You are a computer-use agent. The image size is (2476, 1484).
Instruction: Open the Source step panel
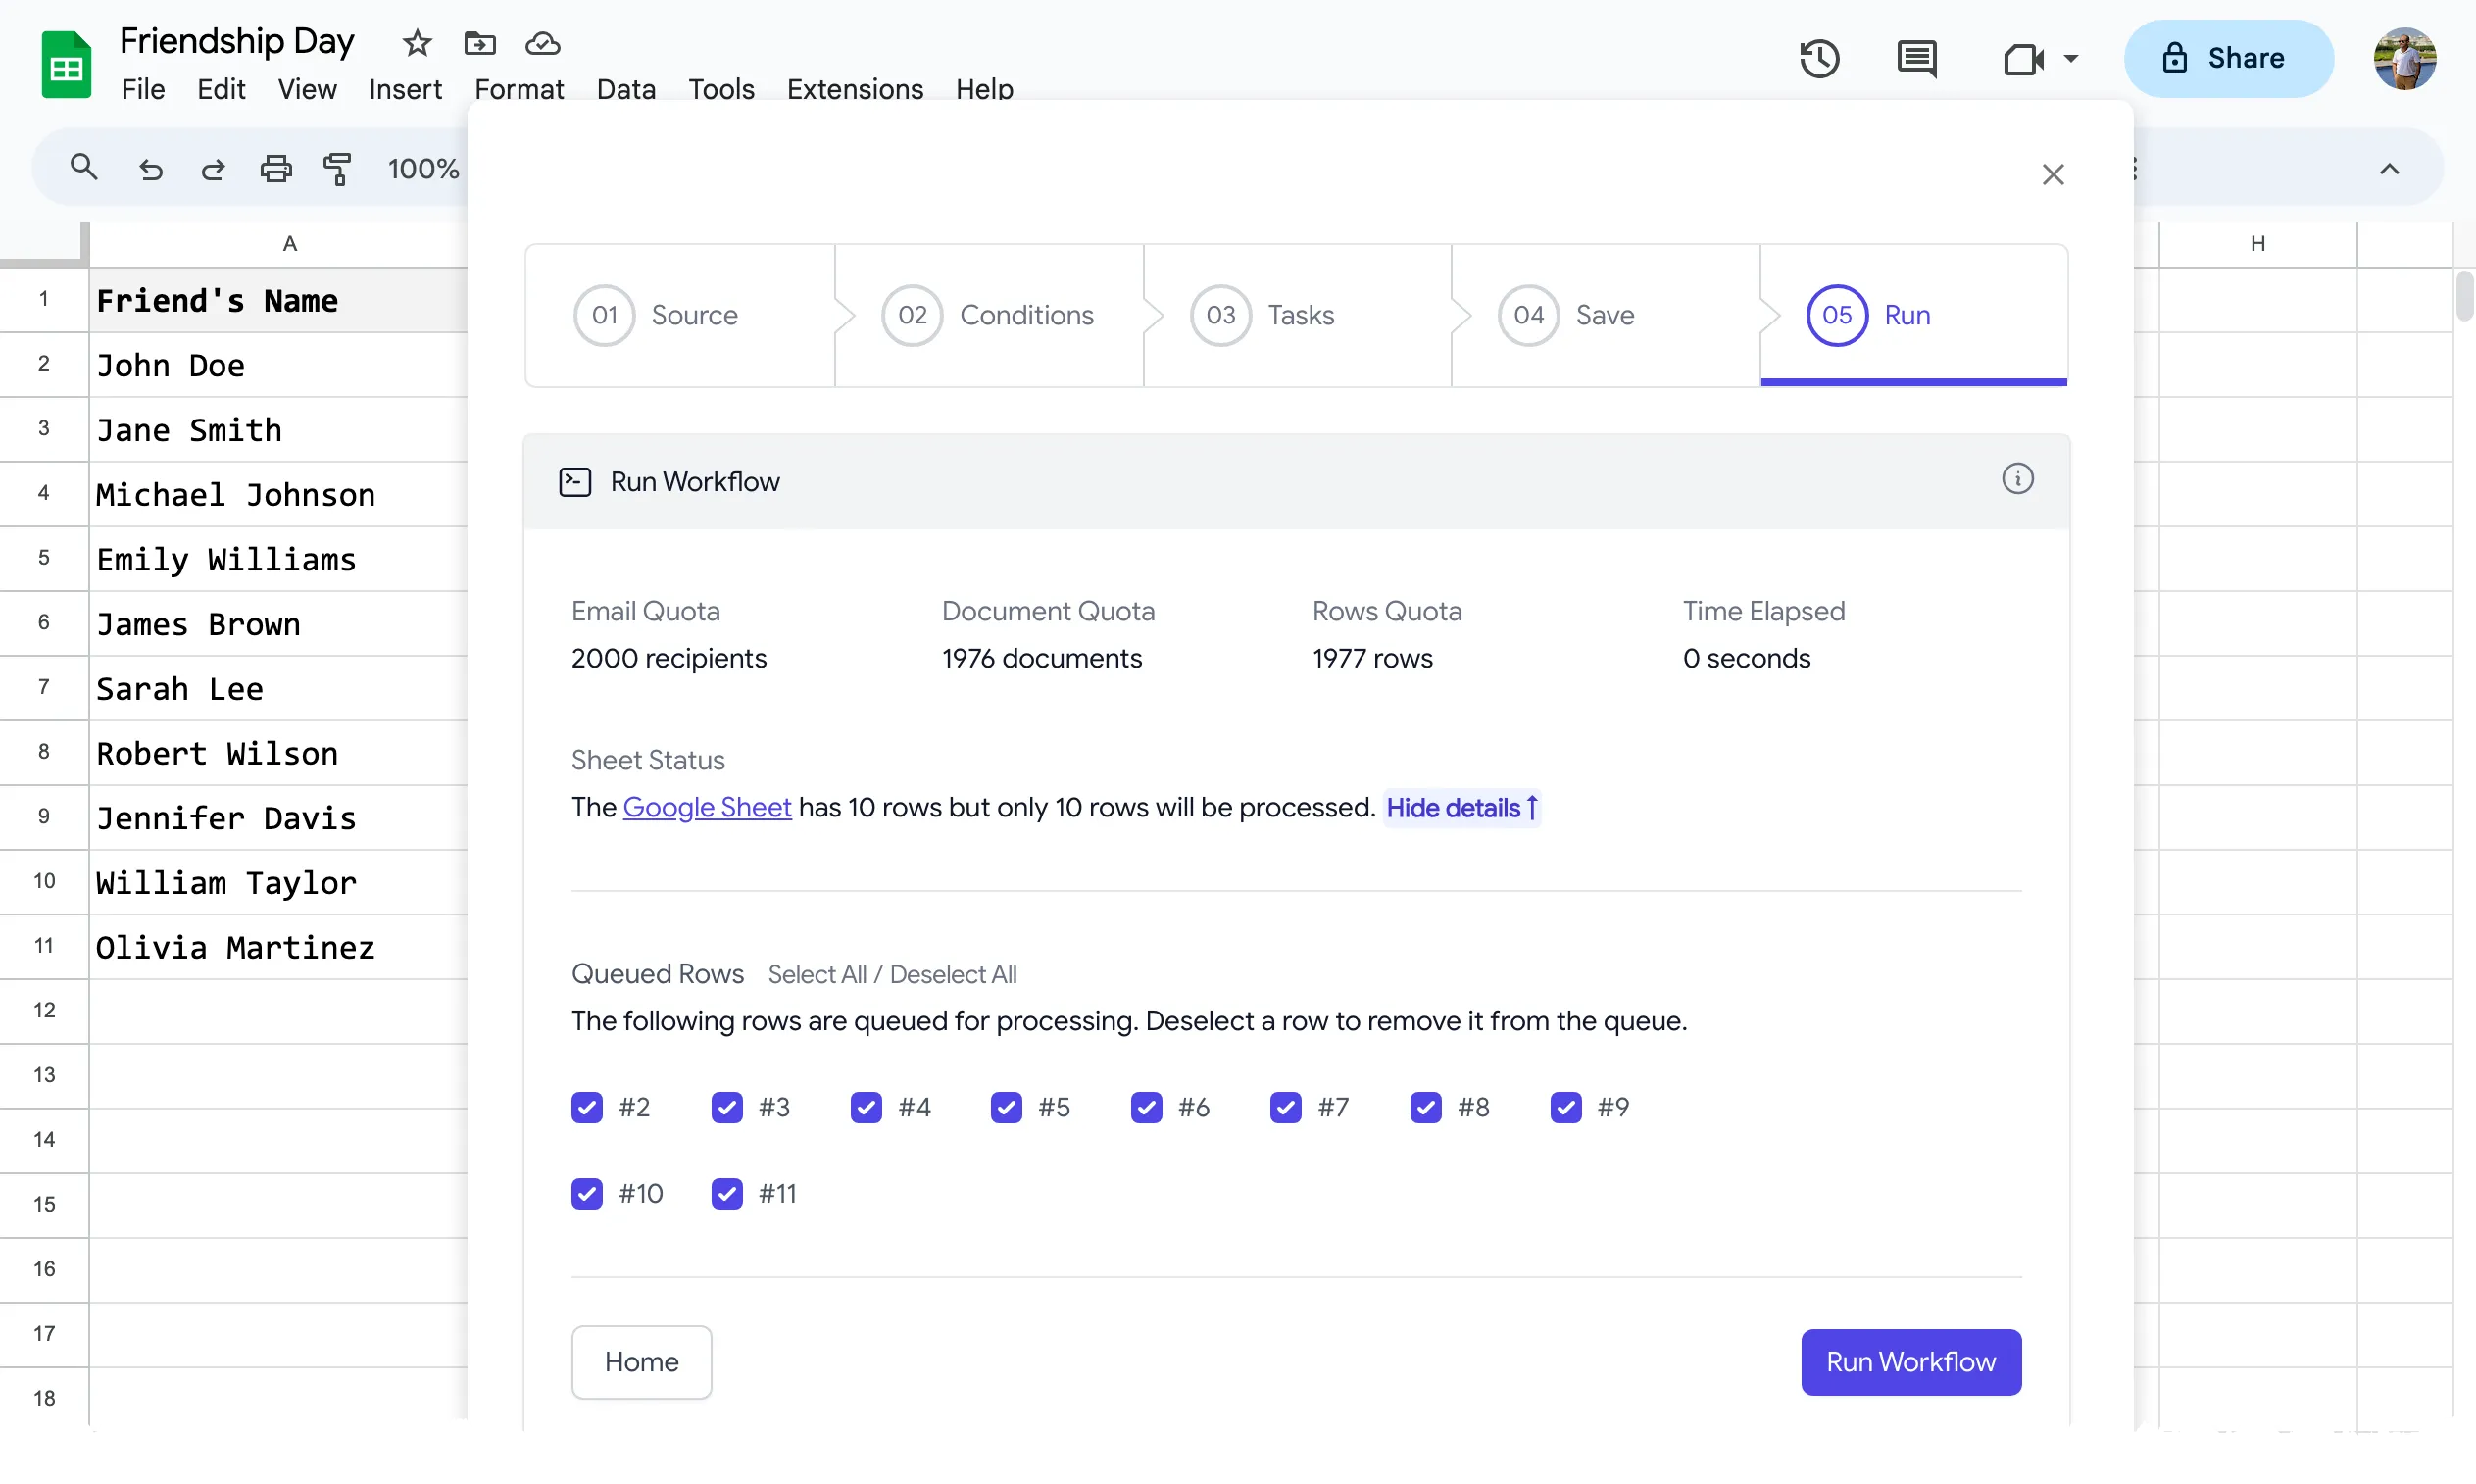coord(689,315)
